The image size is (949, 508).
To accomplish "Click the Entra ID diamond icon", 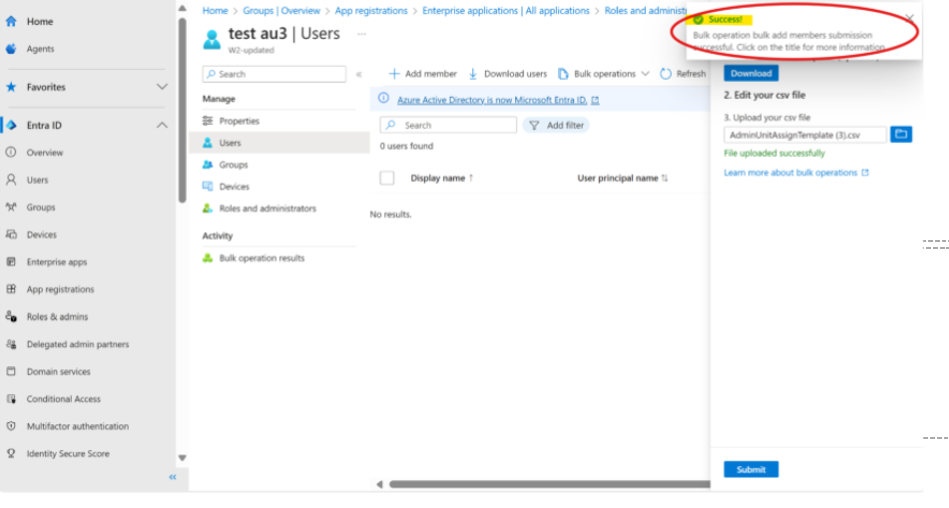I will [11, 125].
